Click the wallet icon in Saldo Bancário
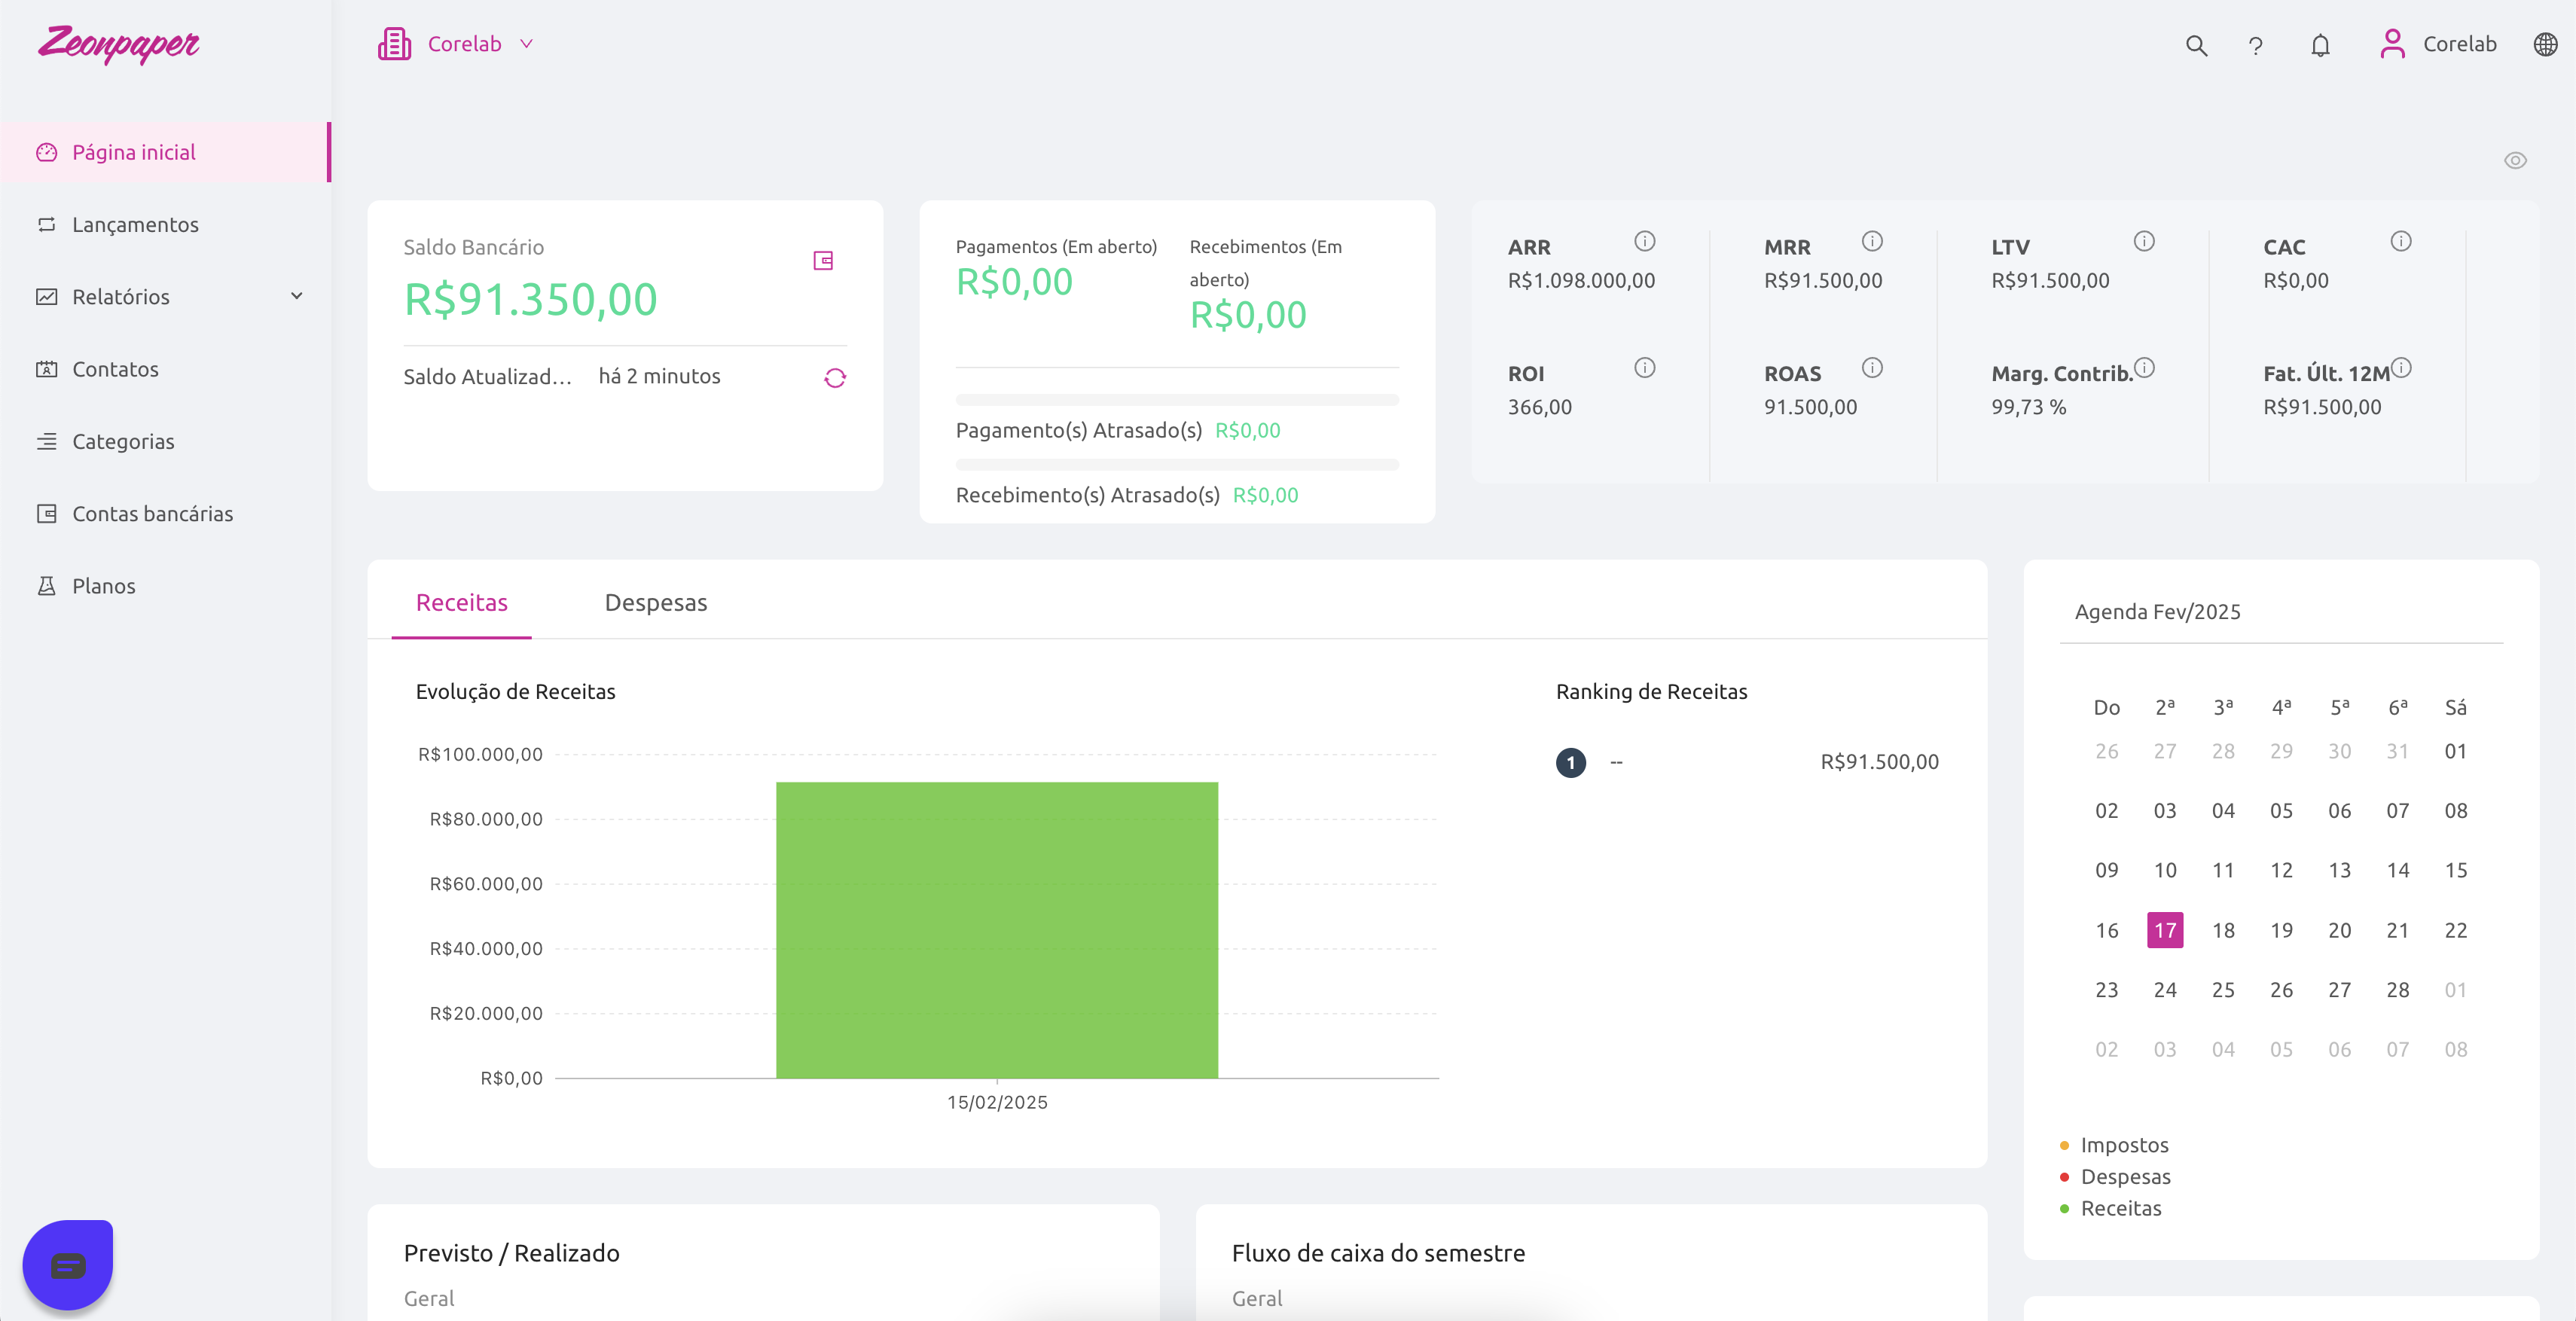The height and width of the screenshot is (1321, 2576). pos(823,261)
